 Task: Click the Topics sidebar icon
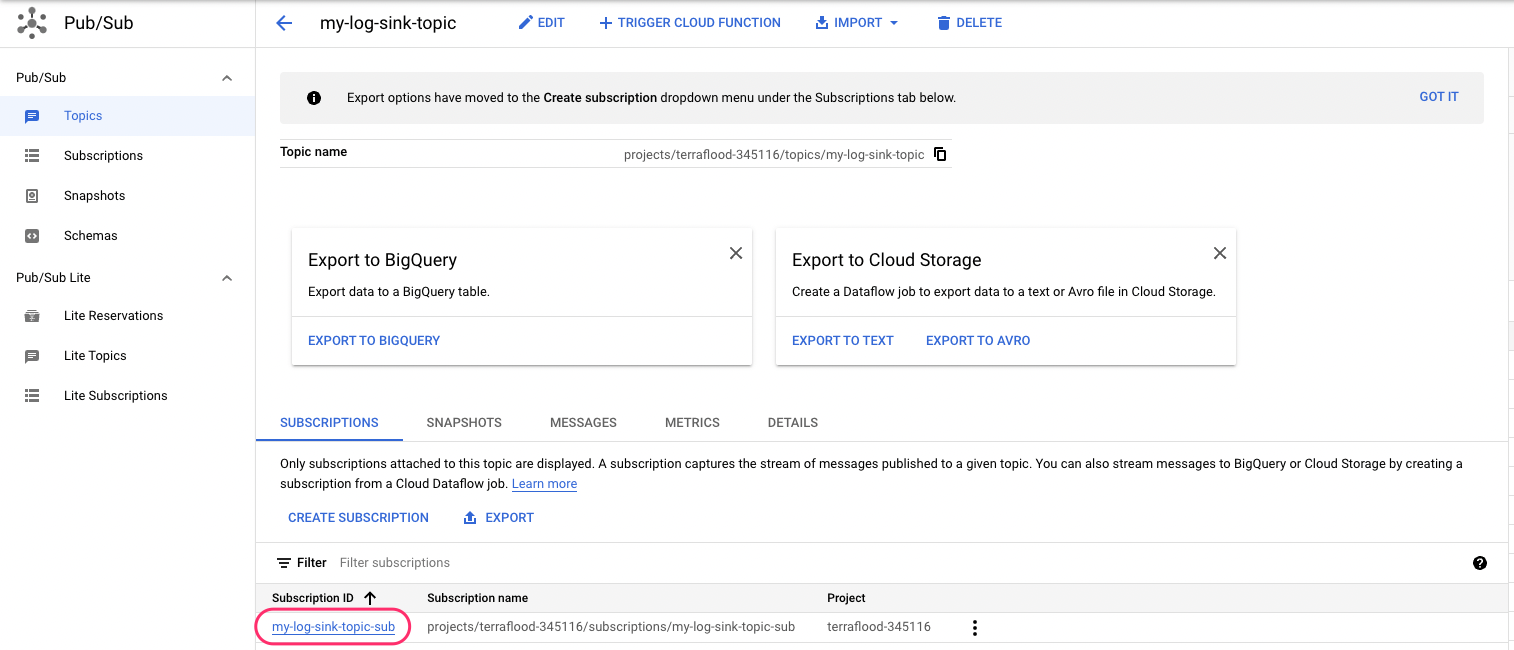32,116
